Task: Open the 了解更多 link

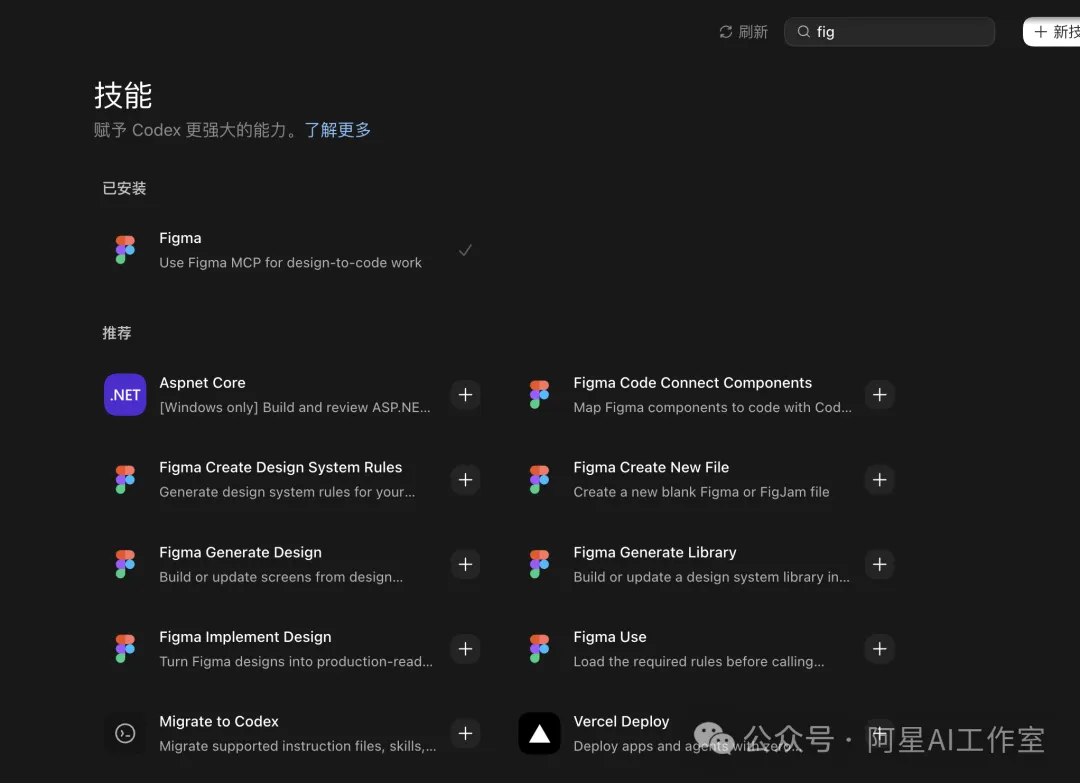Action: [x=338, y=129]
